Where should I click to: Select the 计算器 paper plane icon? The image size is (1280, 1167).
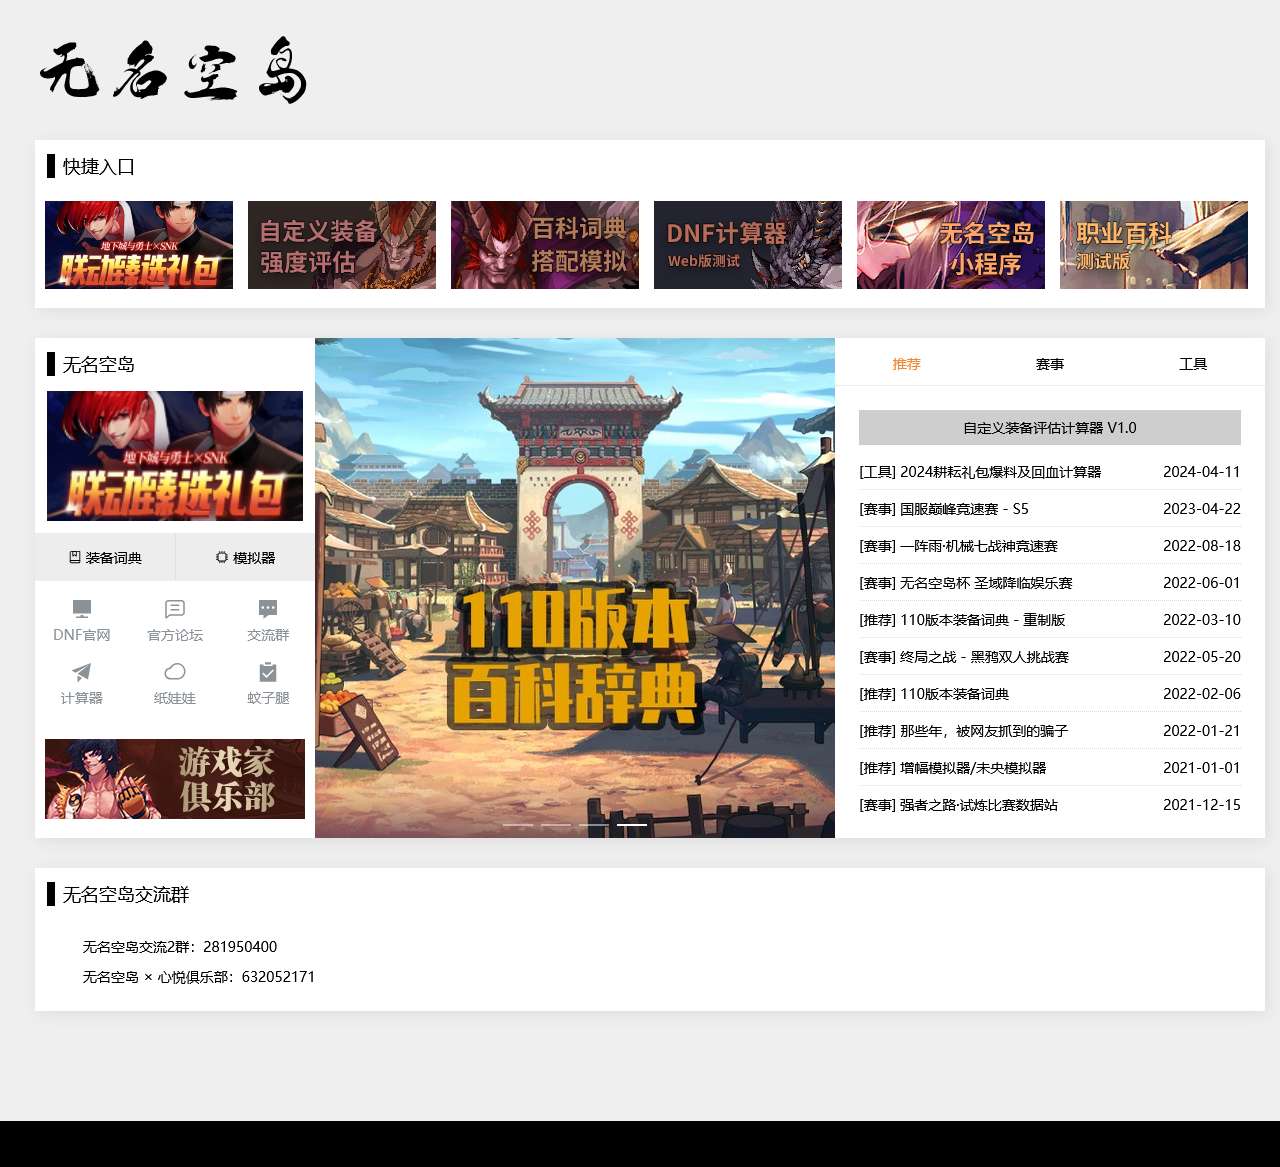(x=81, y=672)
